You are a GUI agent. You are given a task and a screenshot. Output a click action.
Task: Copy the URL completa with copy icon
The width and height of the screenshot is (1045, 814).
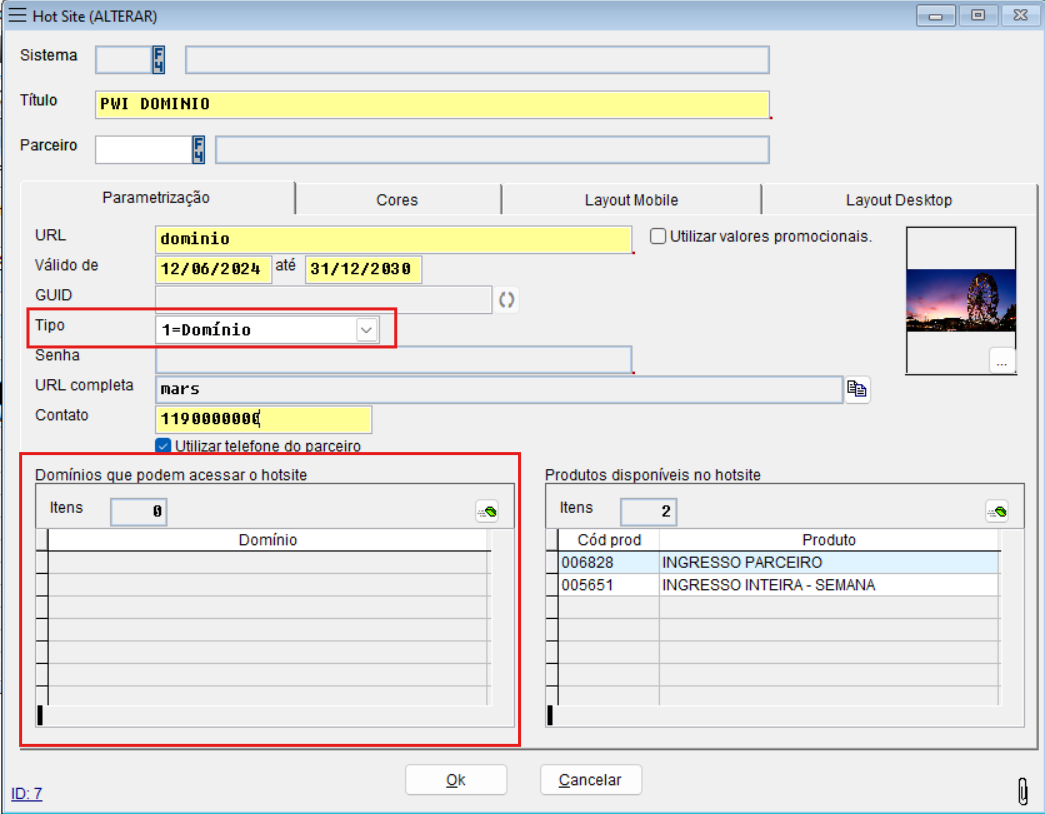857,390
